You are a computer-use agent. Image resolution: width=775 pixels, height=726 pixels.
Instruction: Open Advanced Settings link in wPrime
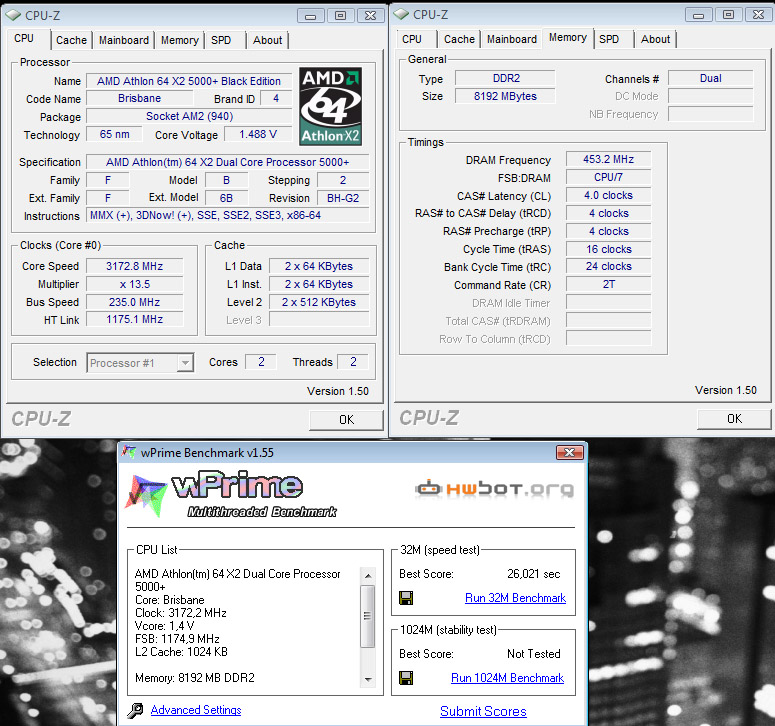[196, 710]
